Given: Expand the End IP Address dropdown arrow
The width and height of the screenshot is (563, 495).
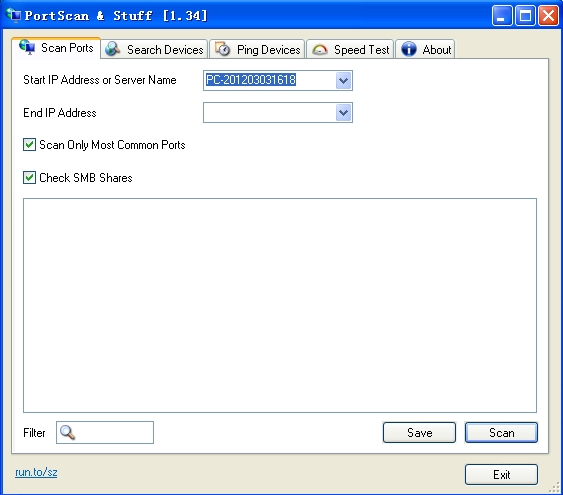Looking at the screenshot, I should [344, 113].
